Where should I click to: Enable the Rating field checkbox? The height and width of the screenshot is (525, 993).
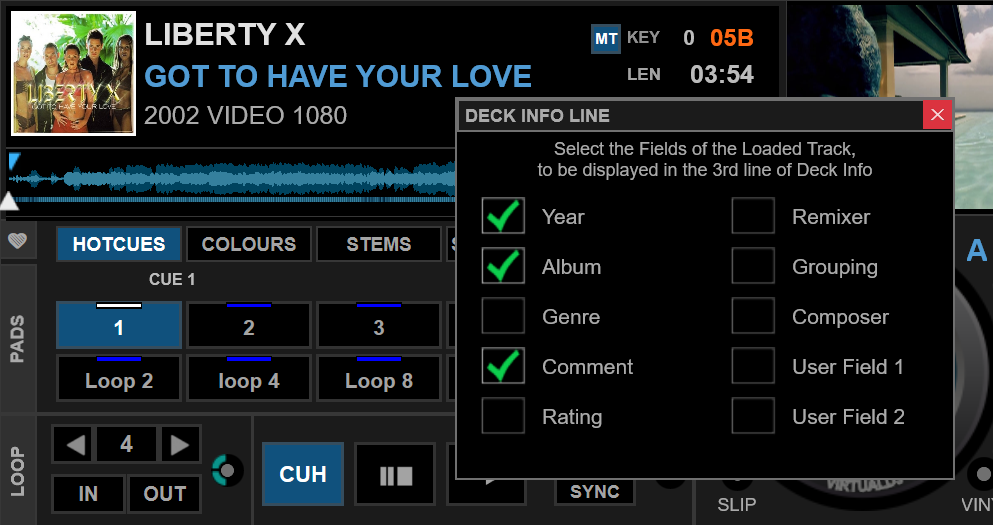[503, 416]
